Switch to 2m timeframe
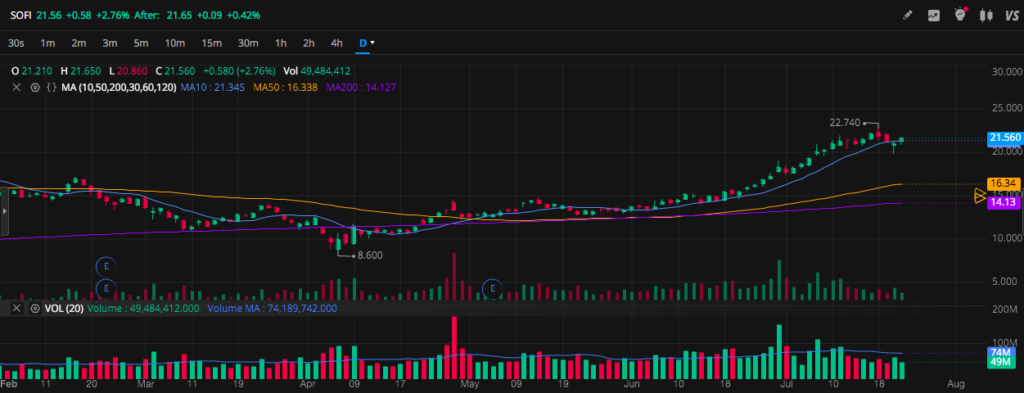This screenshot has height=393, width=1024. 78,43
